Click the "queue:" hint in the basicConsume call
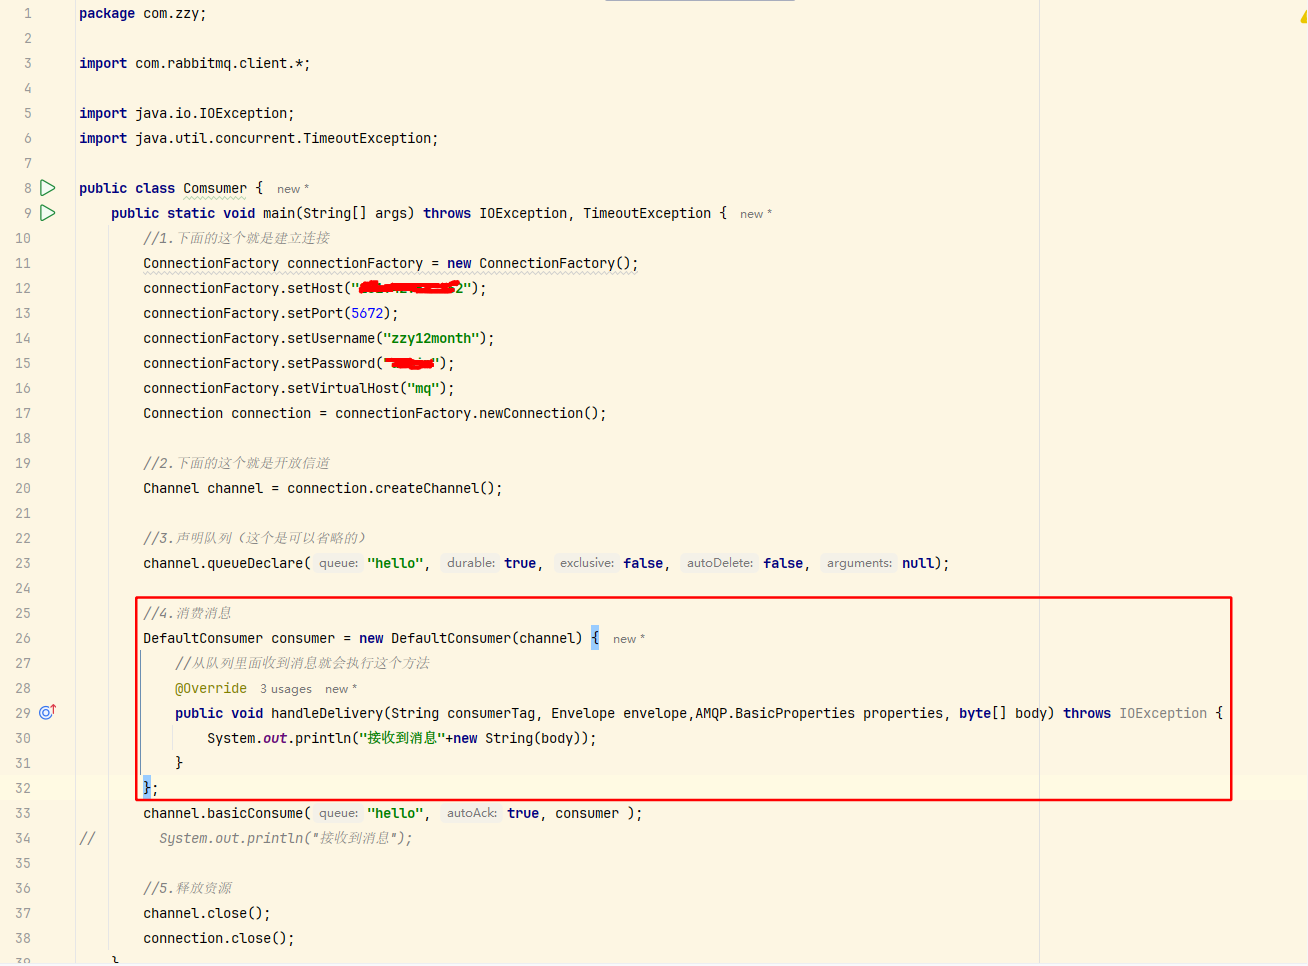Viewport: 1308px width, 966px height. coord(339,813)
